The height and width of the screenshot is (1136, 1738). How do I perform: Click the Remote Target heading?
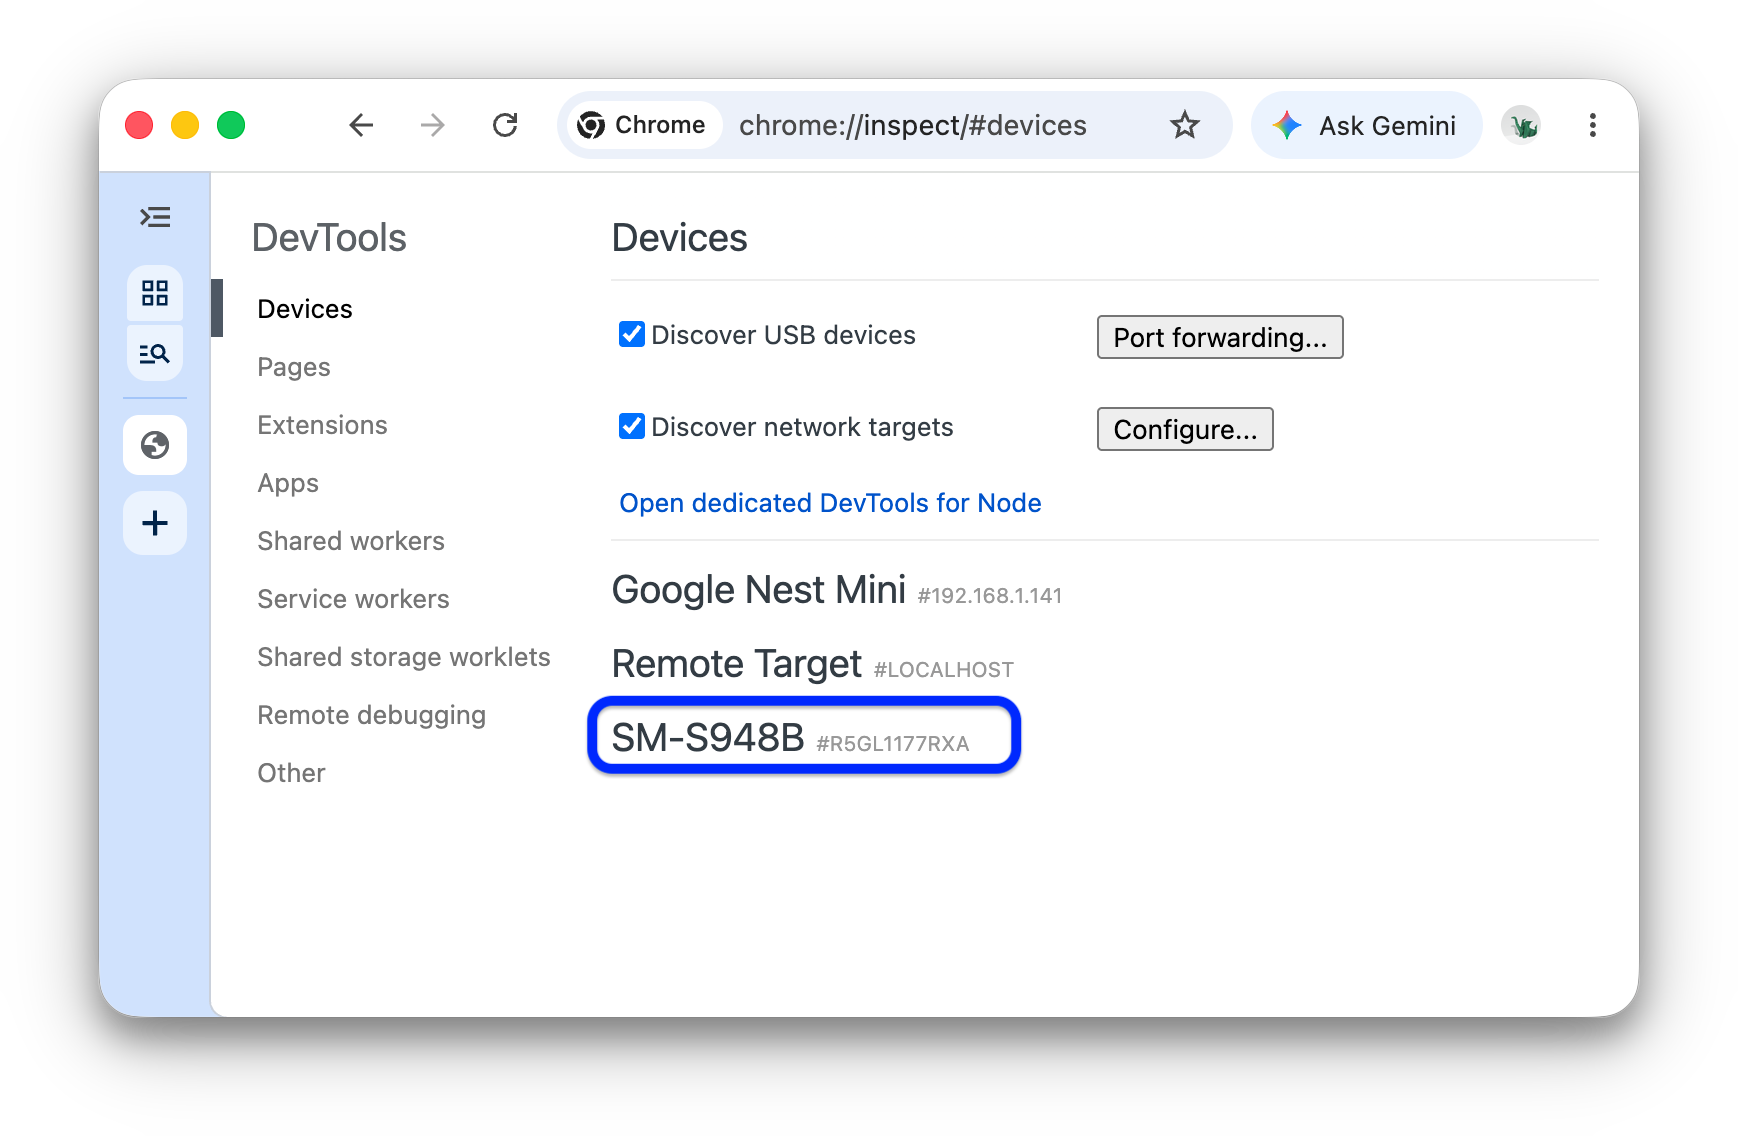tap(737, 664)
